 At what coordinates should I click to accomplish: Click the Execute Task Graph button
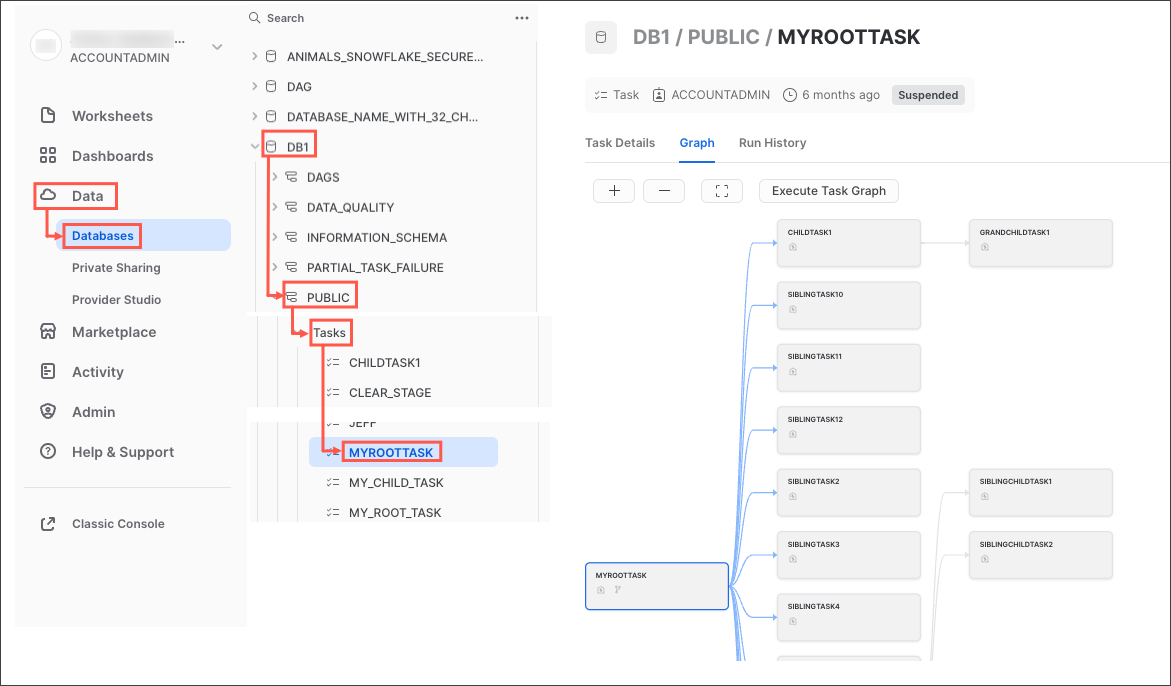pyautogui.click(x=828, y=191)
